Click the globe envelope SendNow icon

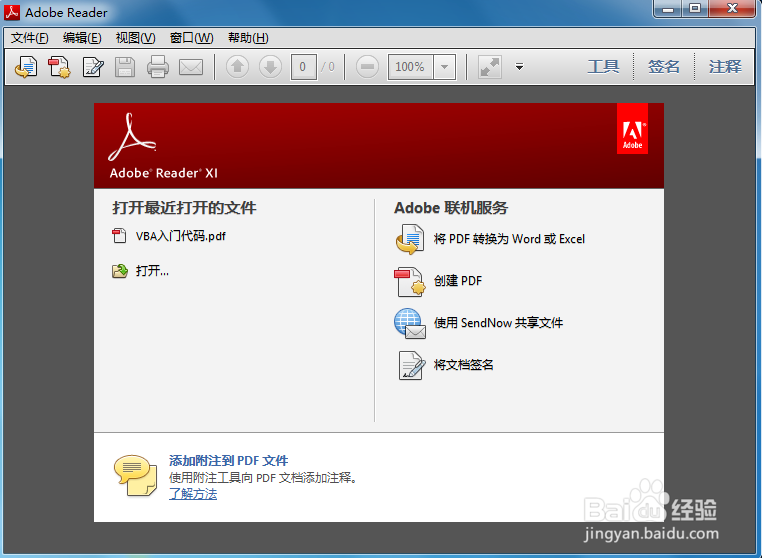click(x=410, y=323)
